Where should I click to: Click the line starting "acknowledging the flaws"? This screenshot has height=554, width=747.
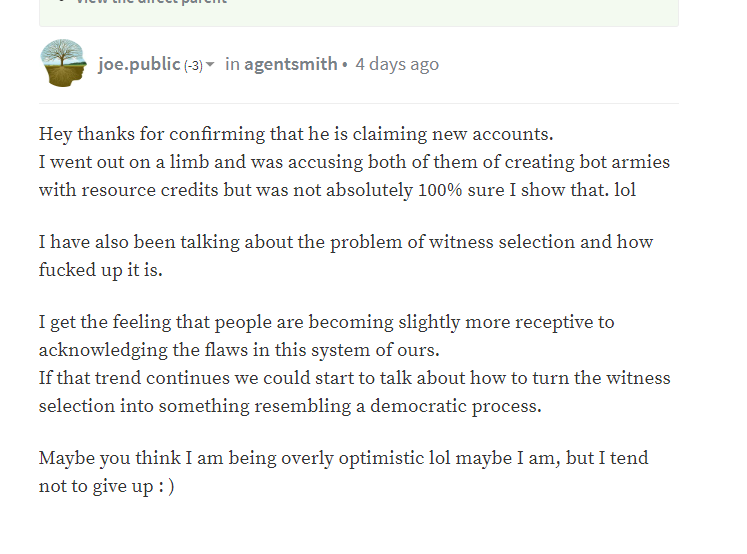pos(239,350)
